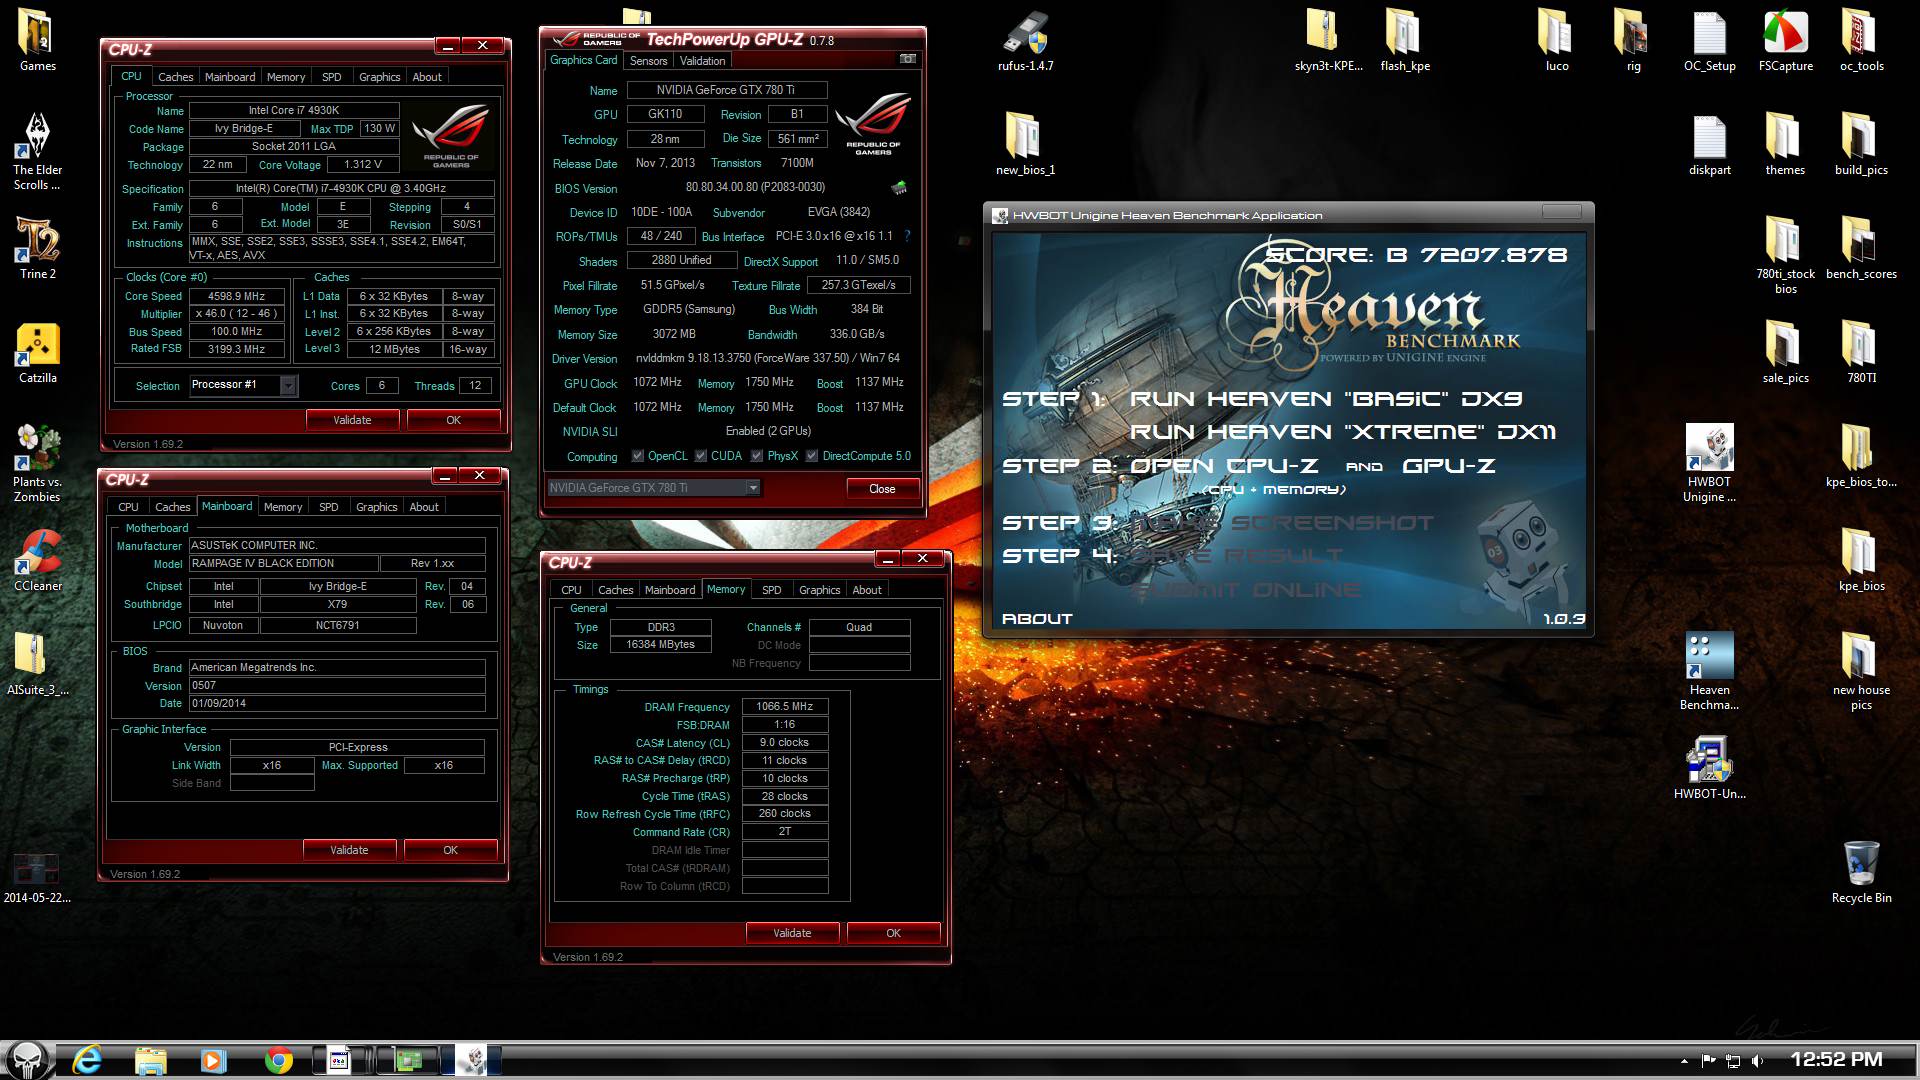Viewport: 1920px width, 1080px height.
Task: Click OK in the Memory CPU-Z window
Action: [893, 933]
